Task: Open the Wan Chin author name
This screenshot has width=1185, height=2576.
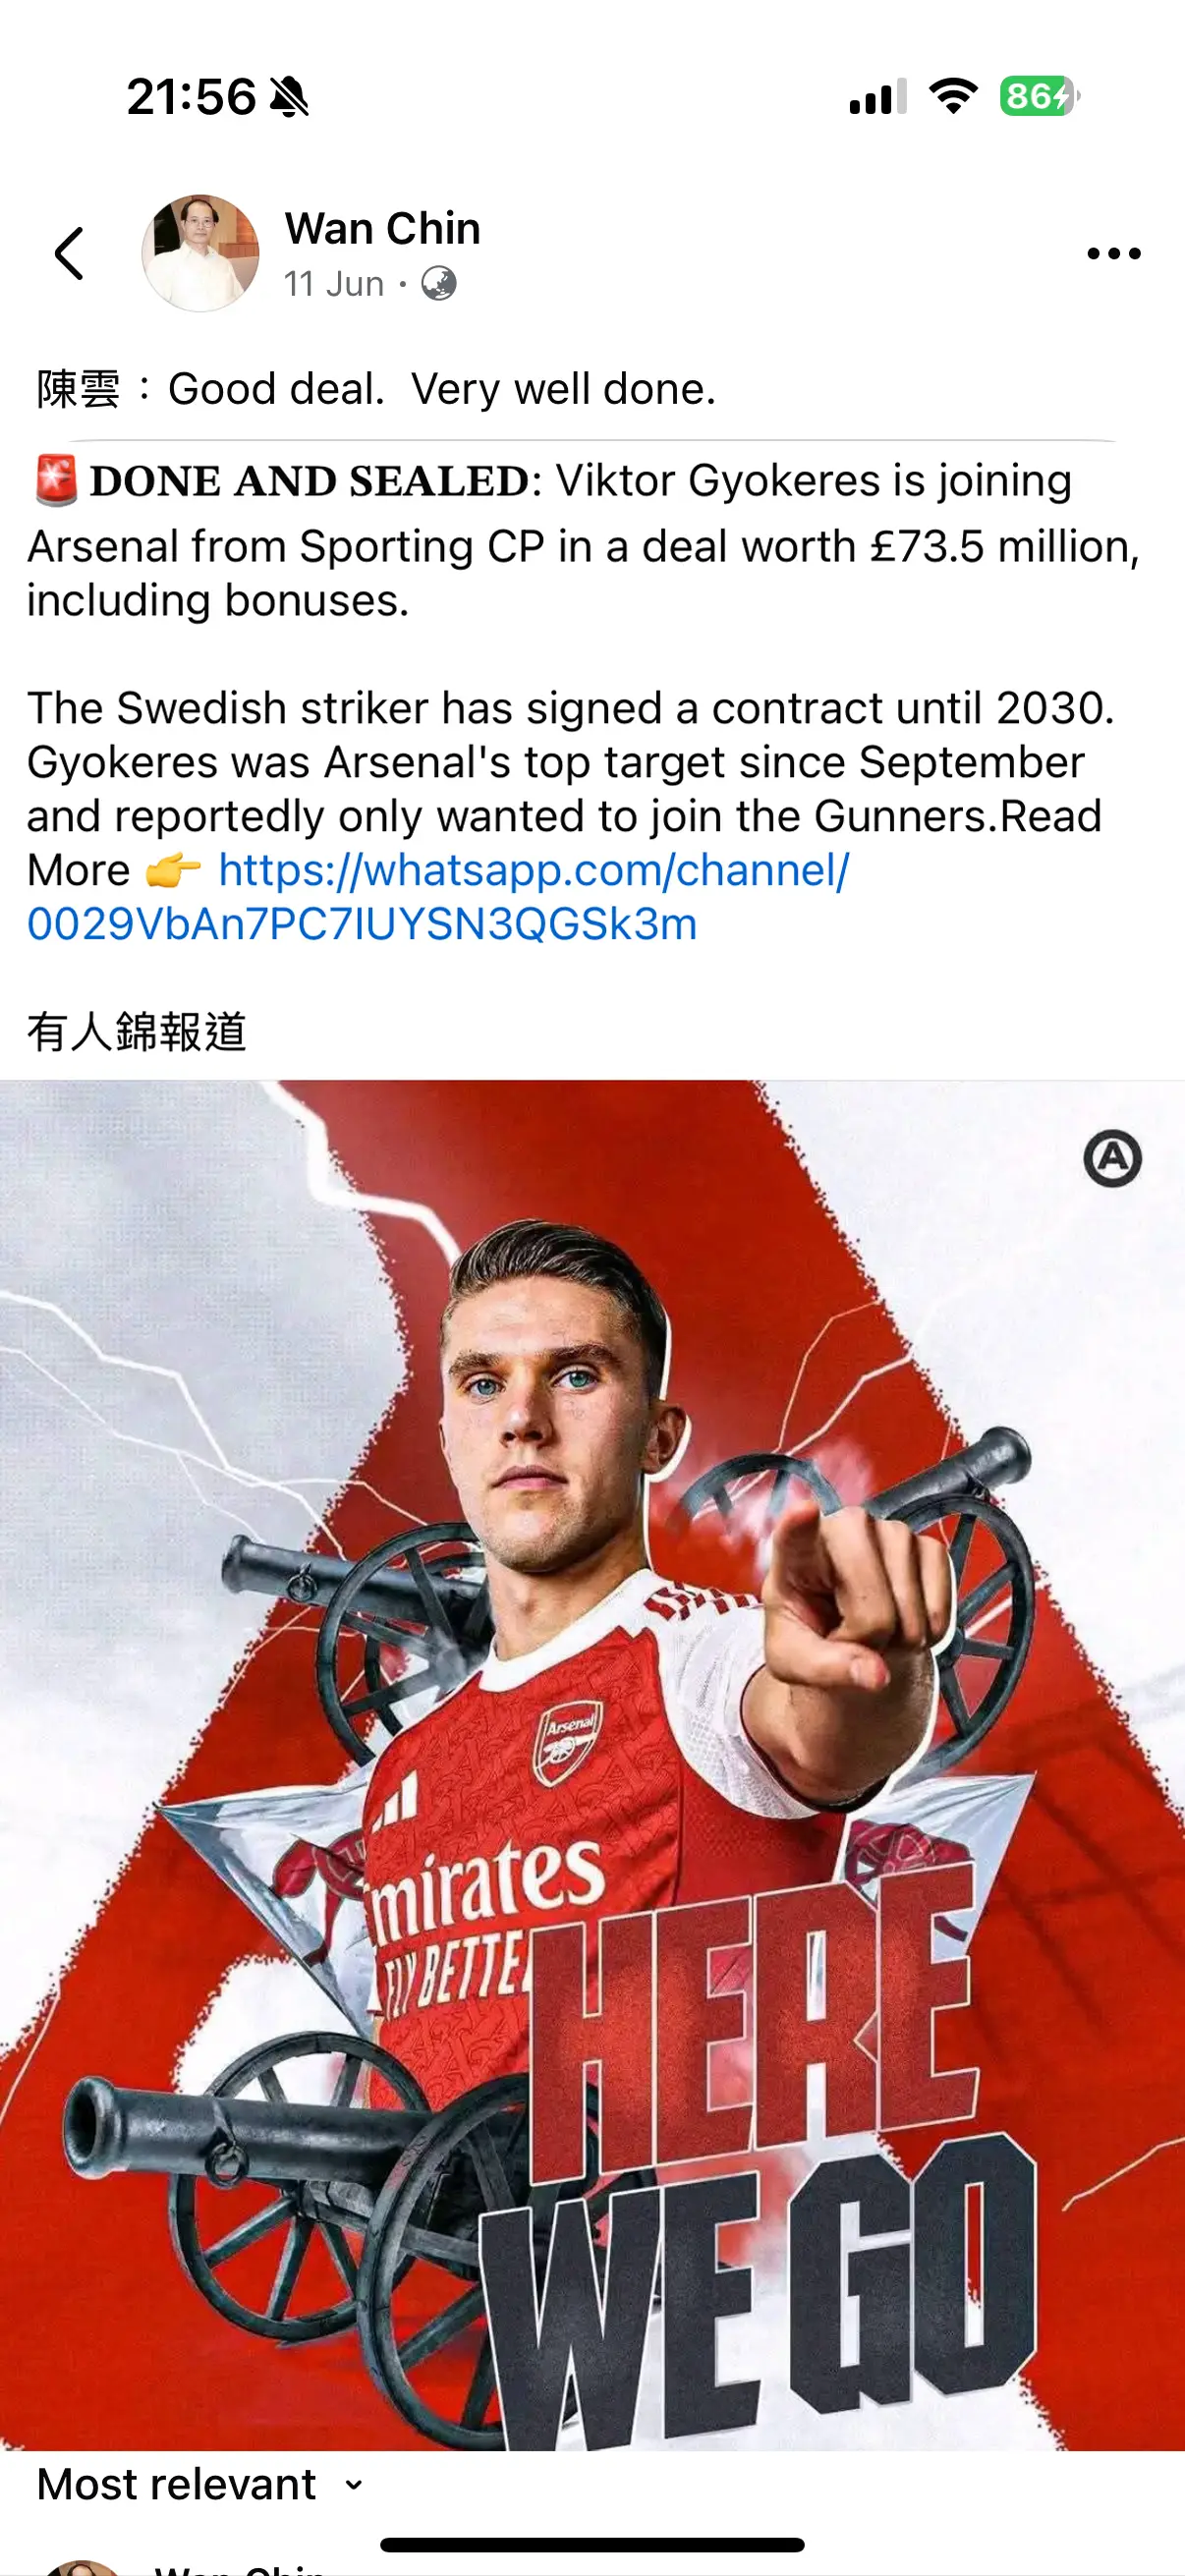Action: (x=382, y=228)
